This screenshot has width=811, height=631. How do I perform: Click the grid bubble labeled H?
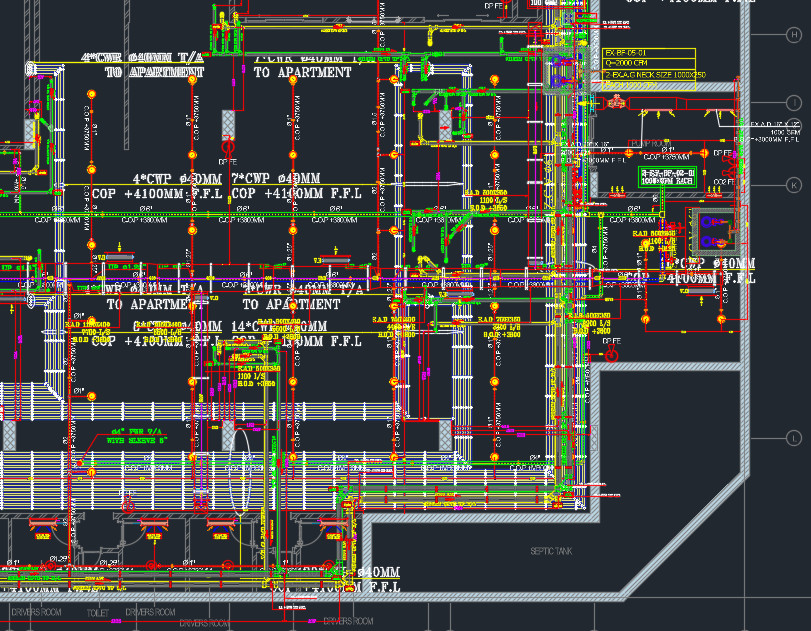(x=794, y=35)
